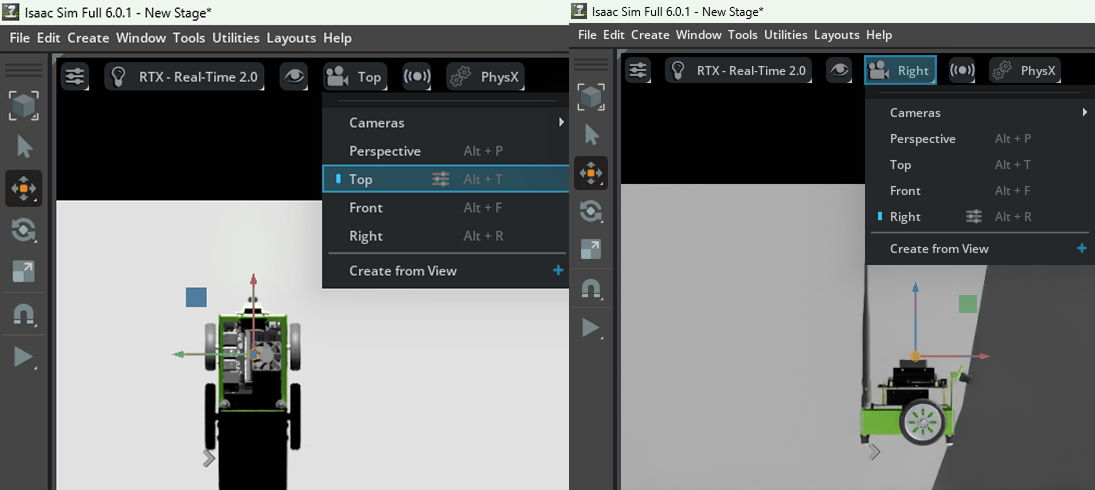Image resolution: width=1095 pixels, height=490 pixels.
Task: Start simulation with Play button in left window
Action: 24,357
